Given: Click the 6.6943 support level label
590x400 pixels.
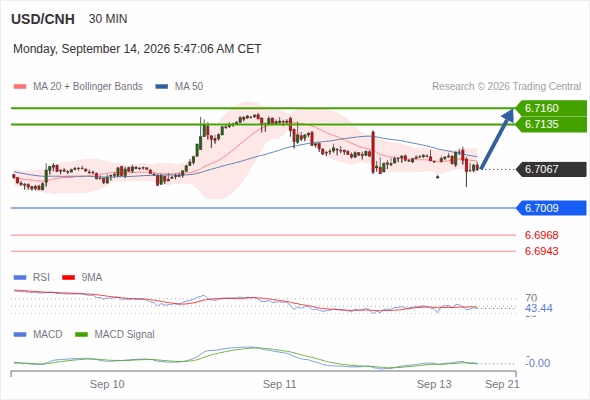Looking at the screenshot, I should (x=541, y=251).
